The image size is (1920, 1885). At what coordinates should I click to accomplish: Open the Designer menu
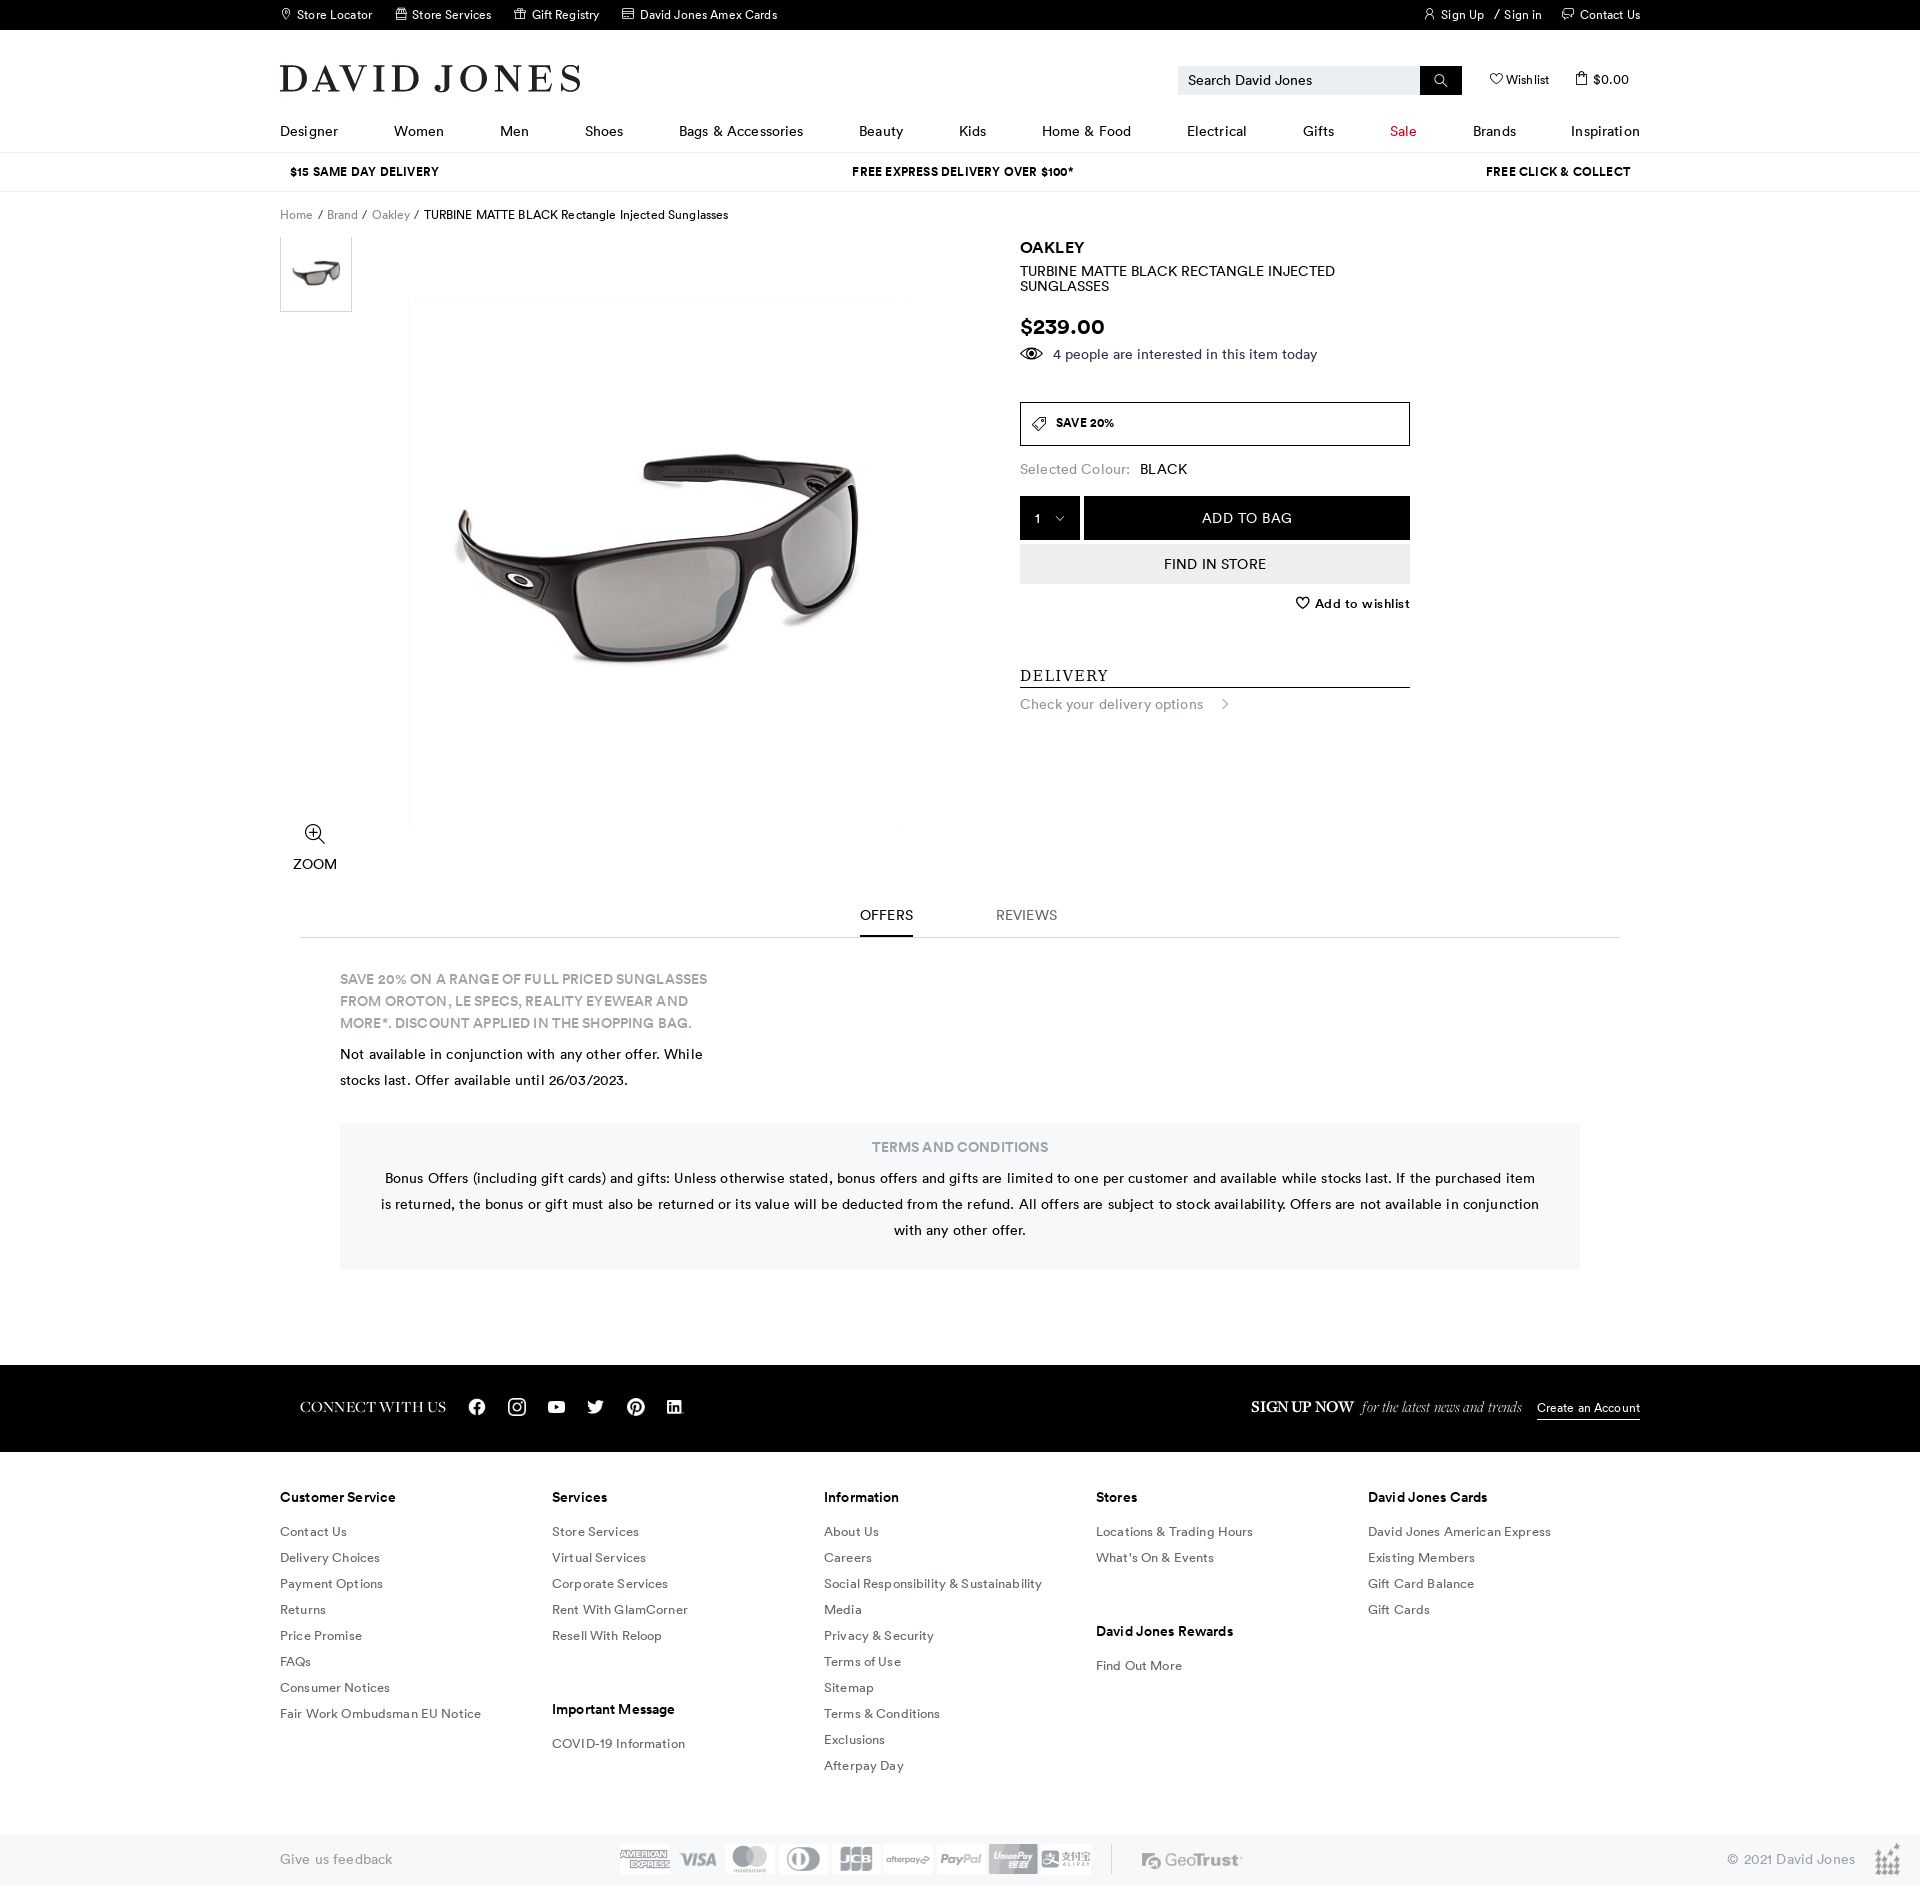309,131
